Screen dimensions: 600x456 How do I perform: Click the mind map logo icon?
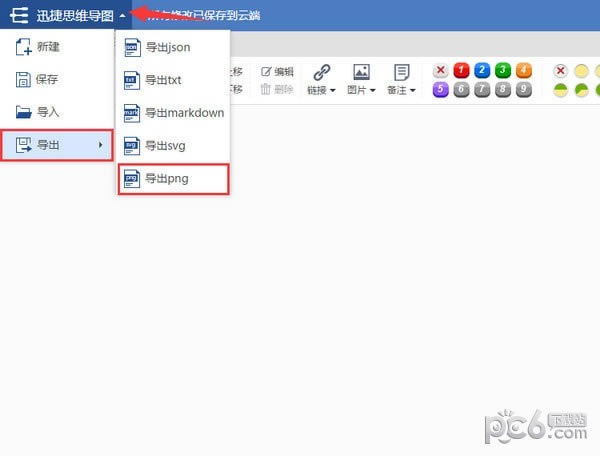click(x=19, y=15)
